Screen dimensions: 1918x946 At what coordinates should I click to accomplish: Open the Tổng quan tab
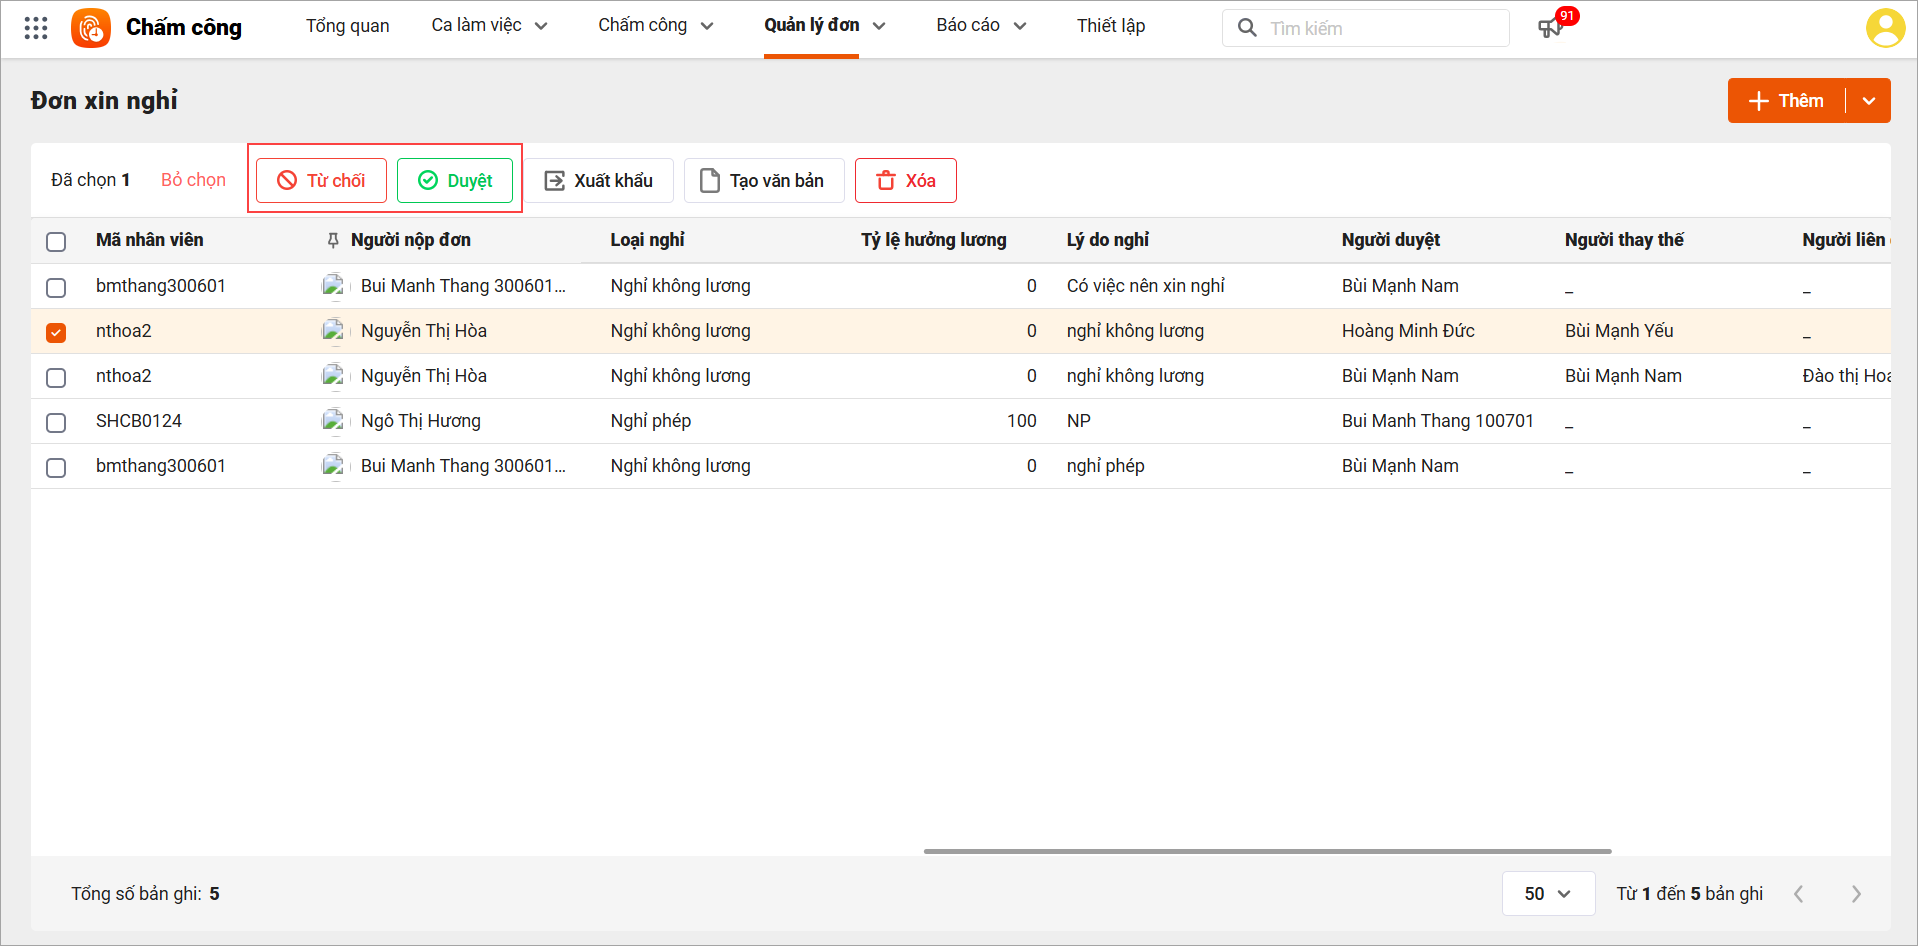pos(347,26)
